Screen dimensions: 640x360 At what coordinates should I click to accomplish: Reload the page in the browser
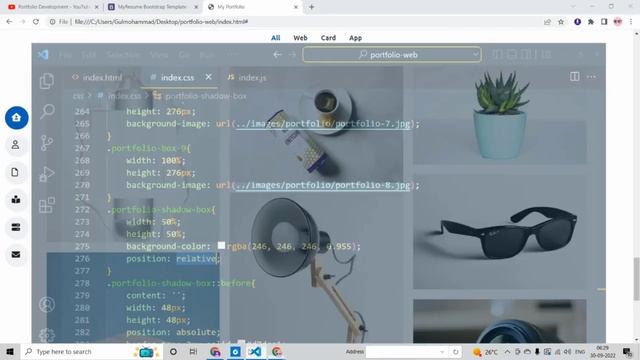click(x=36, y=22)
